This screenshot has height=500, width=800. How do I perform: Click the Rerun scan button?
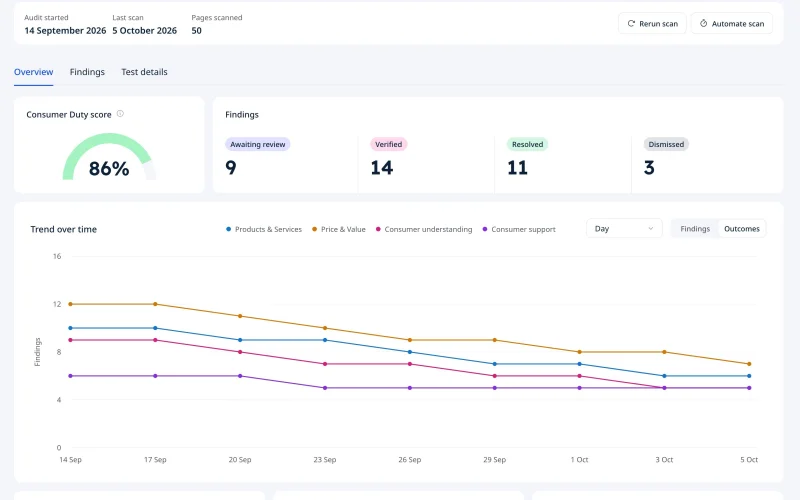point(652,23)
